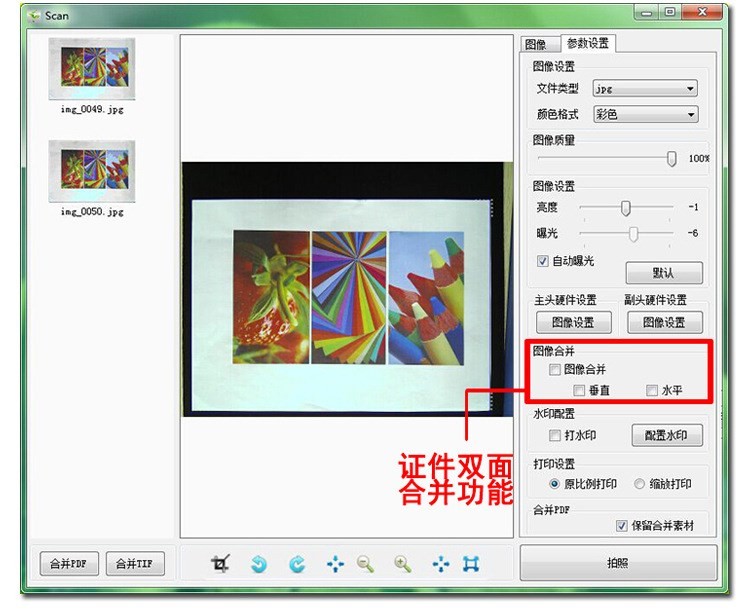
Task: Click the first four-arrow move icon
Action: click(x=335, y=564)
